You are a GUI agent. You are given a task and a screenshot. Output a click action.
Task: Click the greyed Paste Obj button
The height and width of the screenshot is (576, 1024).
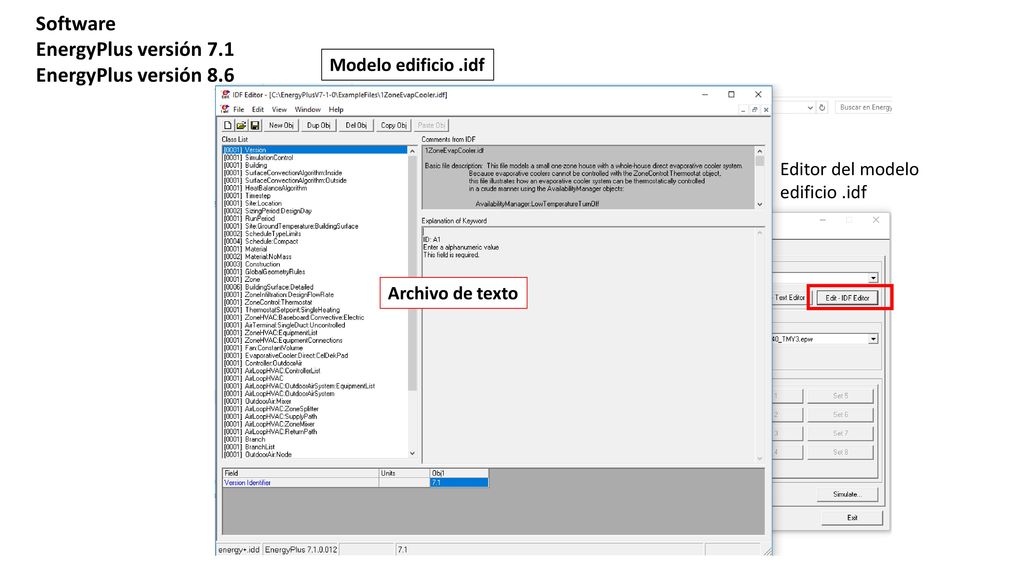point(431,125)
